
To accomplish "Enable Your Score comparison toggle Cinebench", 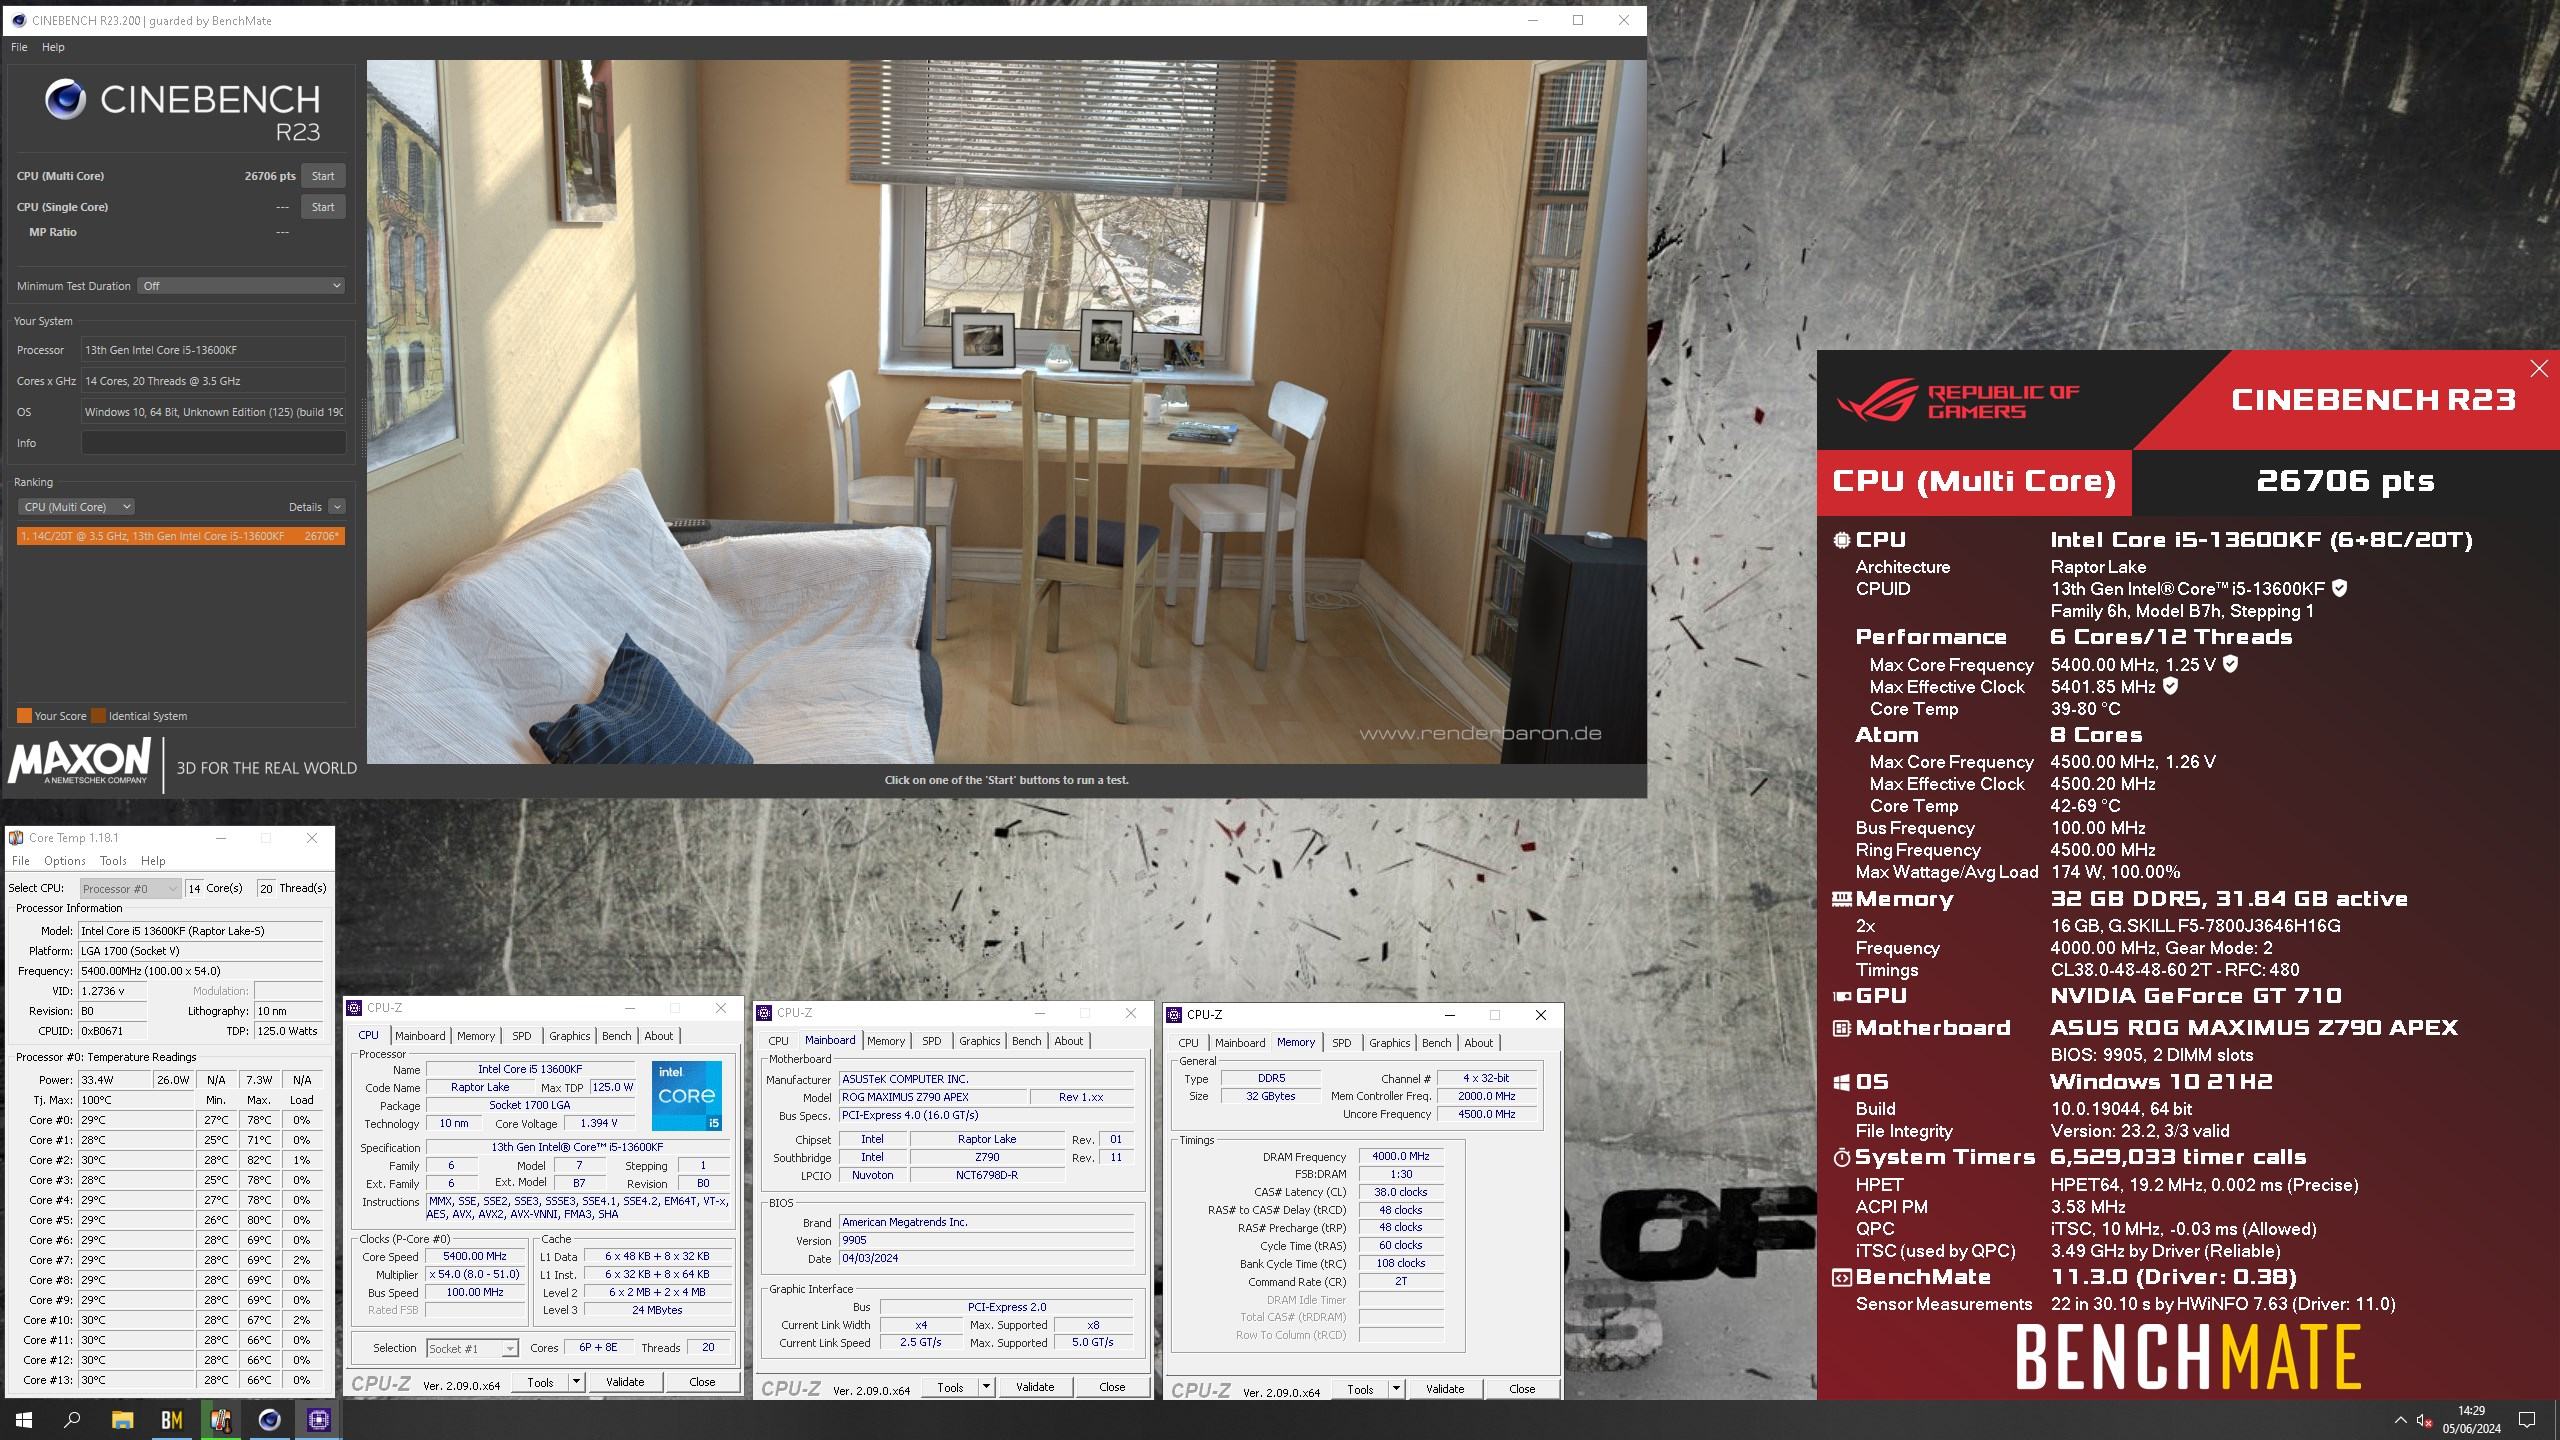I will (25, 716).
